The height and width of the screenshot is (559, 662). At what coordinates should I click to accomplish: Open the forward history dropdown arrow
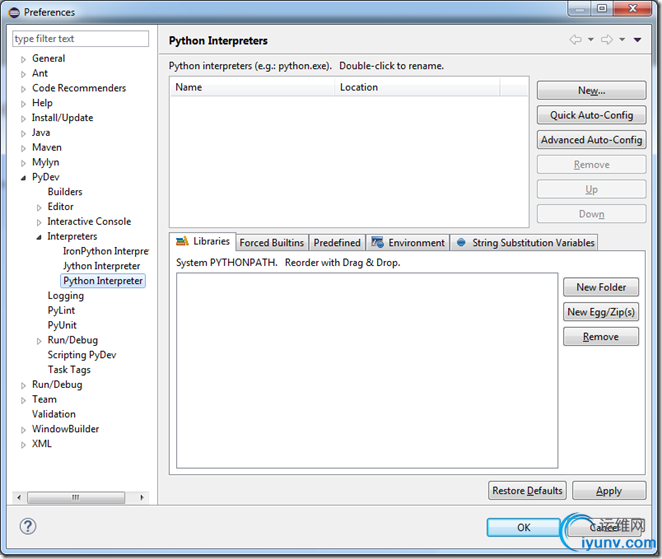(x=622, y=40)
